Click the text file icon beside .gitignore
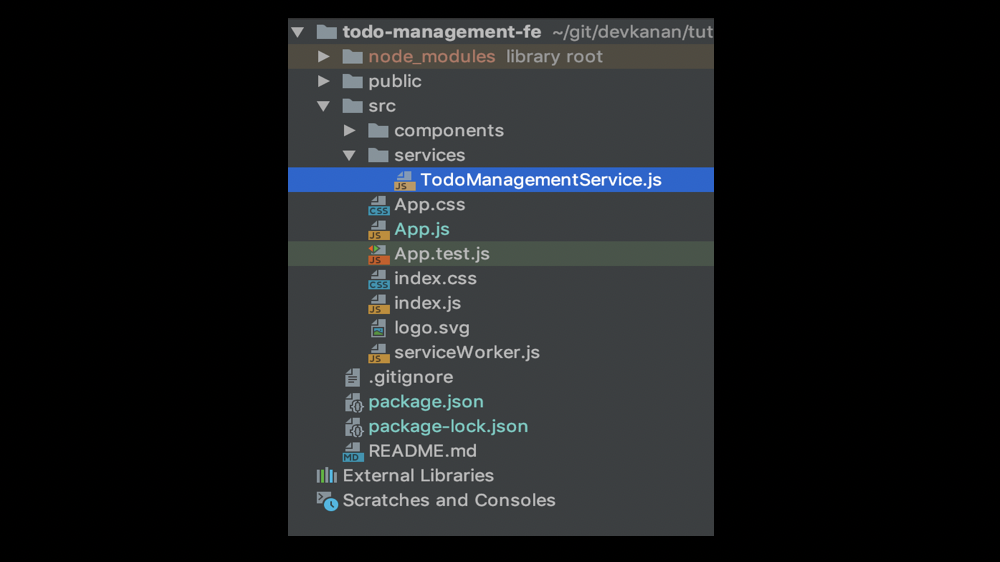 click(x=353, y=378)
